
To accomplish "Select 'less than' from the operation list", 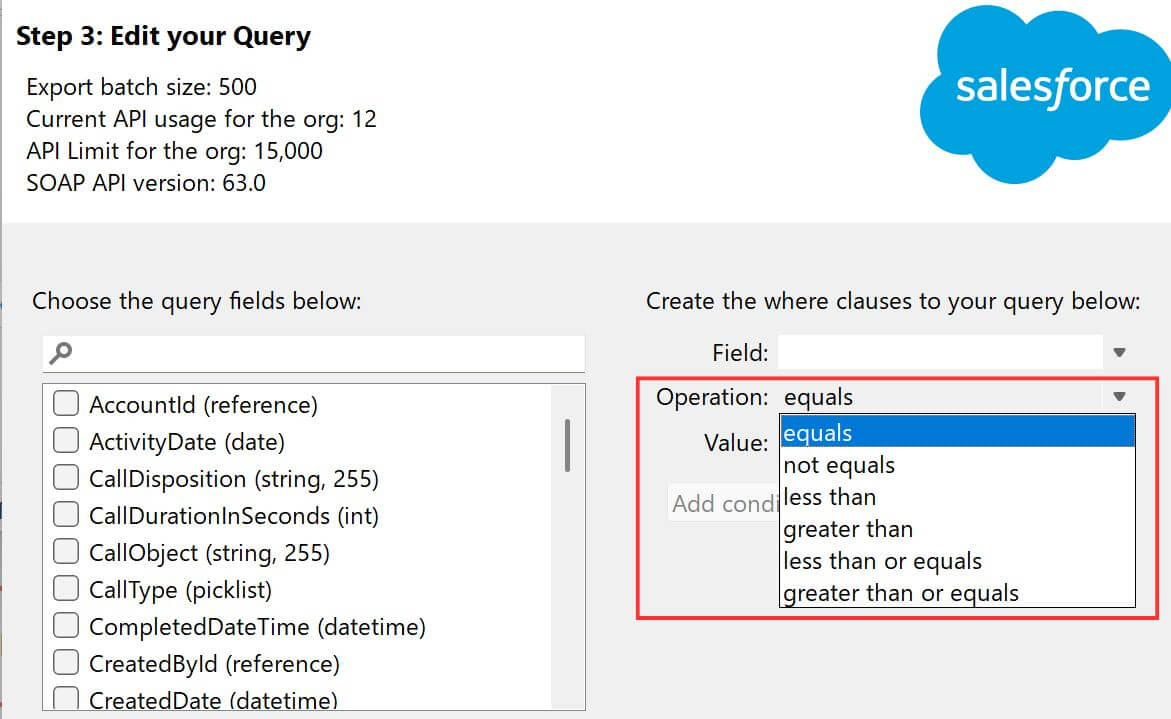I will pyautogui.click(x=829, y=496).
